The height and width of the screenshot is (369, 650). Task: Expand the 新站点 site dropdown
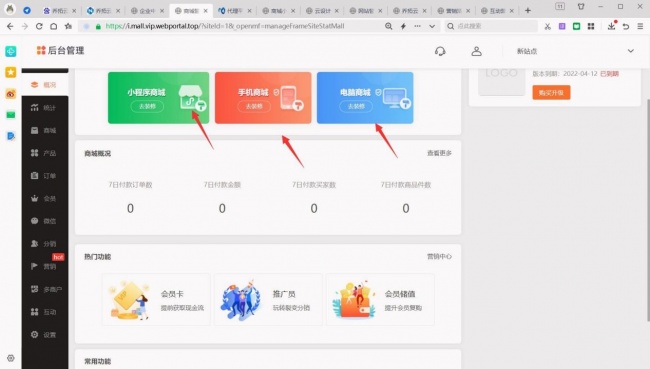coord(631,51)
